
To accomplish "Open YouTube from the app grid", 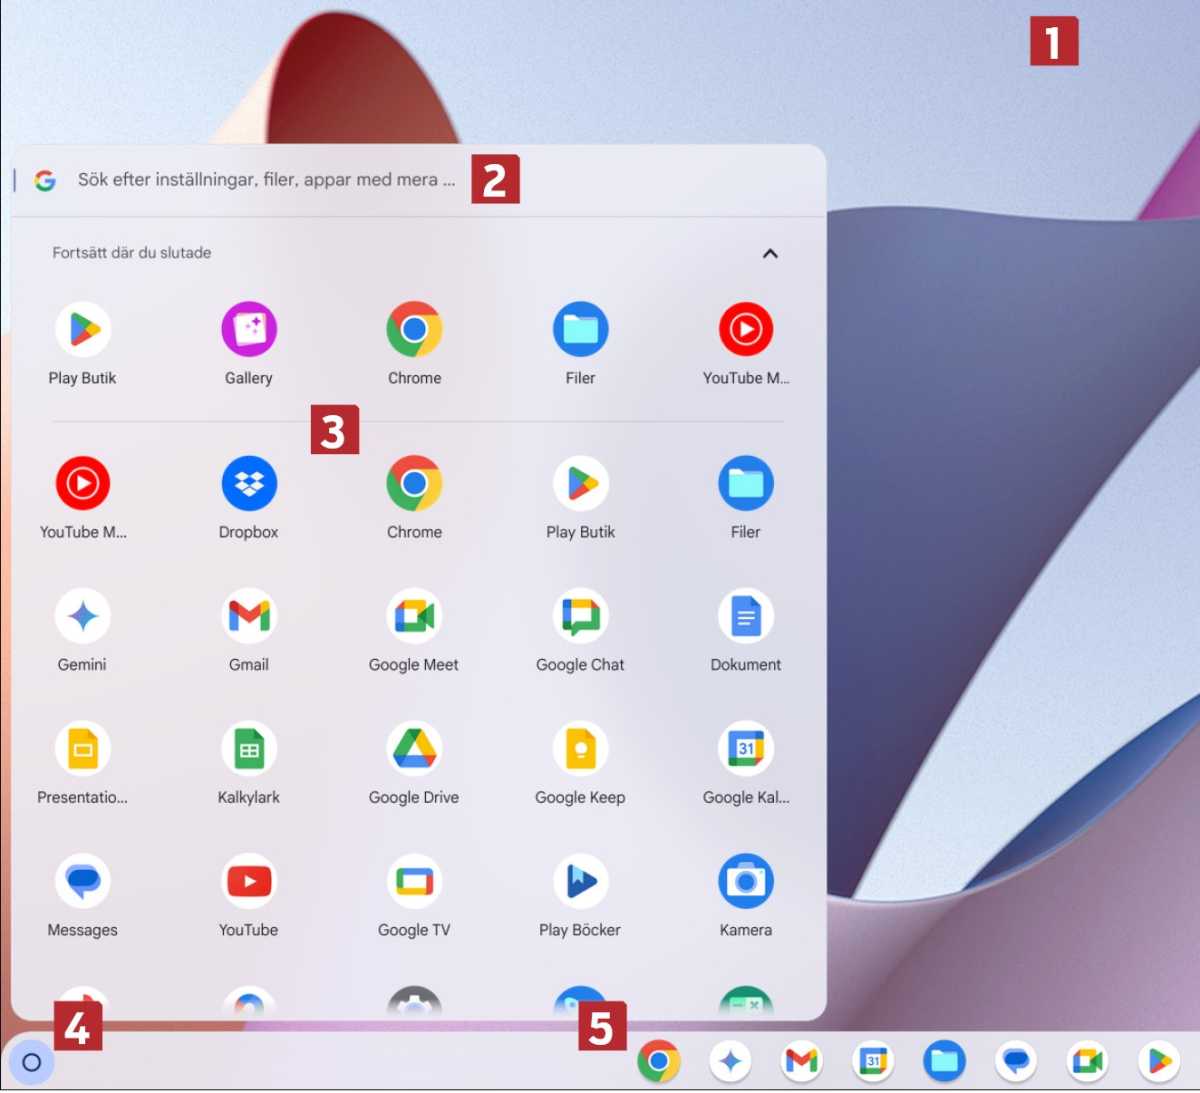I will (x=248, y=882).
